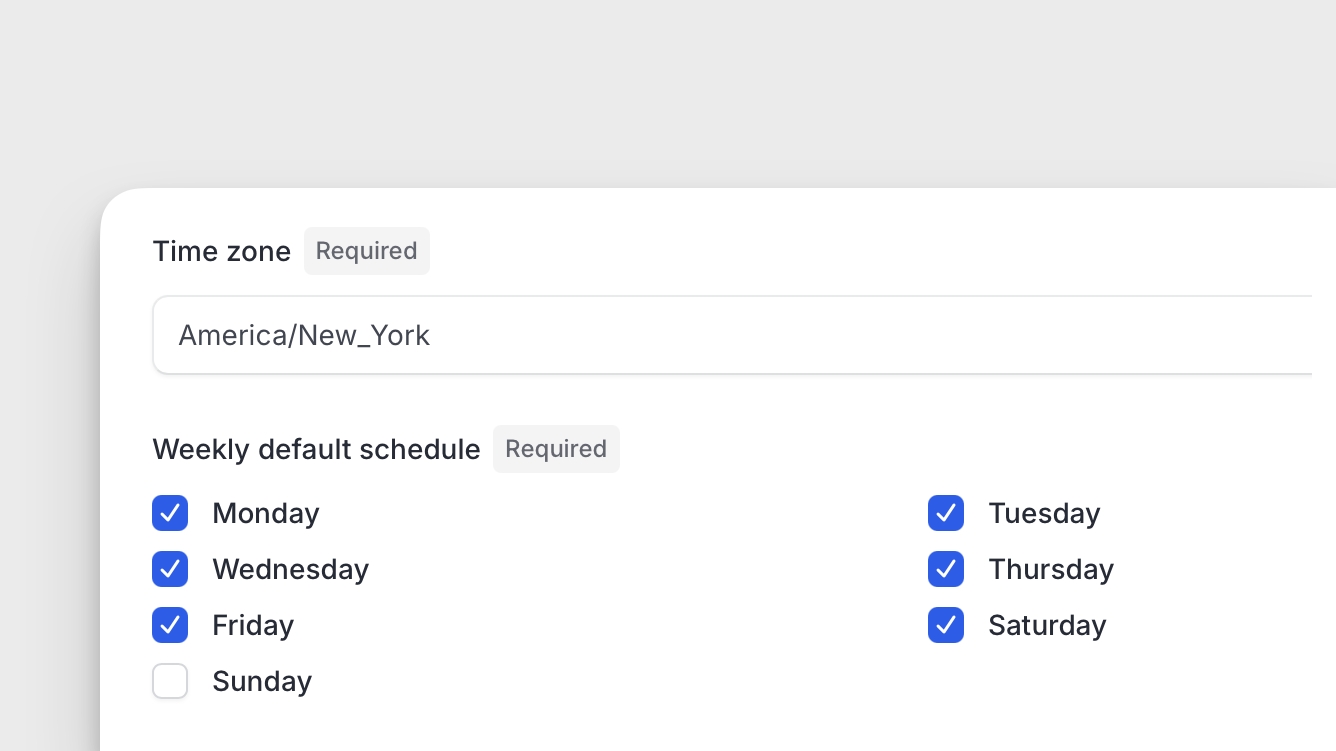The image size is (1336, 751).
Task: Enable the Sunday checkbox
Action: [170, 681]
